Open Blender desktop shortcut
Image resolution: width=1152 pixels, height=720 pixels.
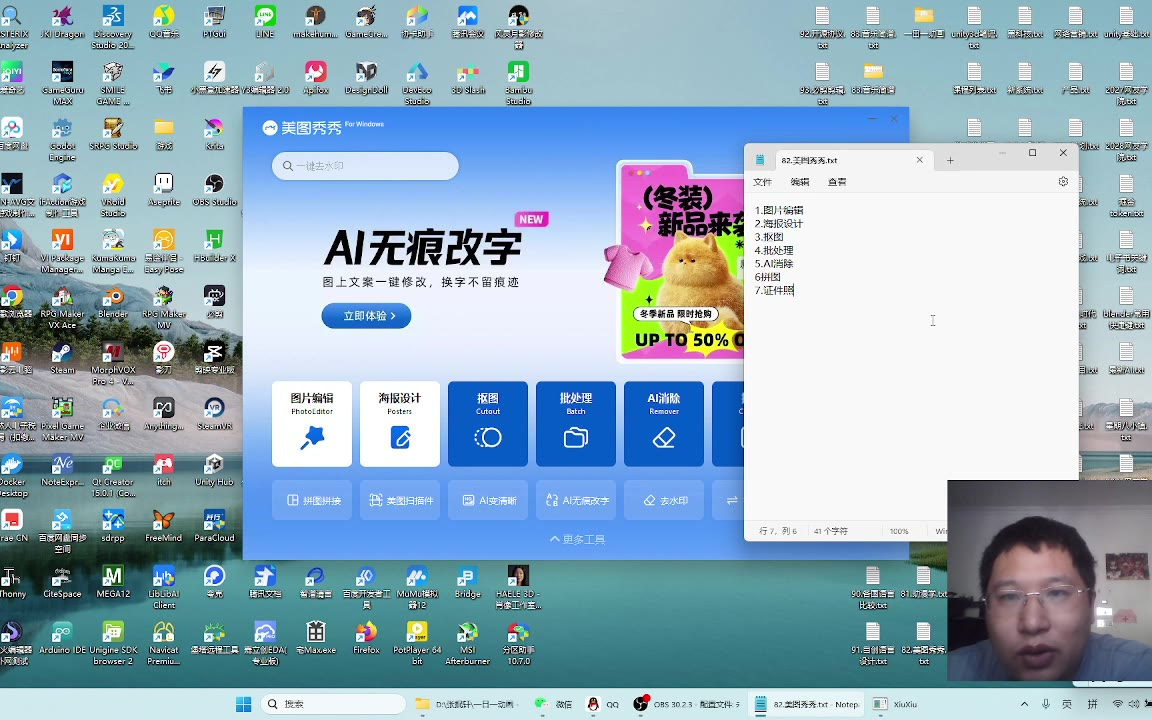113,300
